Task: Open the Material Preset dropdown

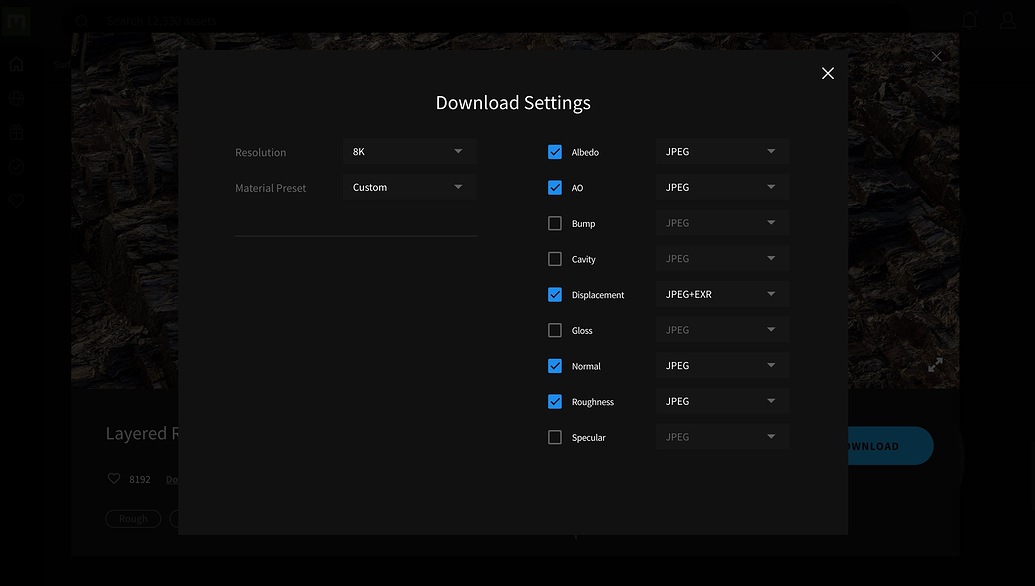Action: tap(409, 187)
